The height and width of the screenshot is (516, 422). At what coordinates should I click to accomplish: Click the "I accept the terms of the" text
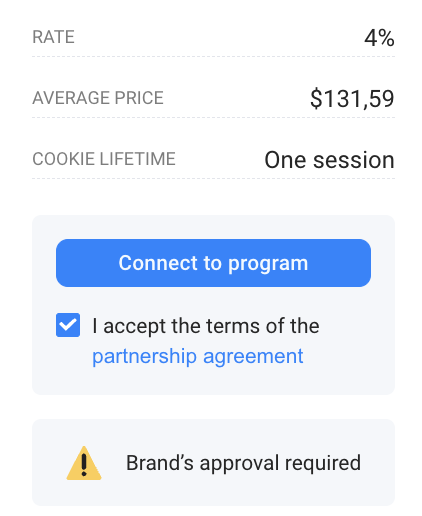206,326
